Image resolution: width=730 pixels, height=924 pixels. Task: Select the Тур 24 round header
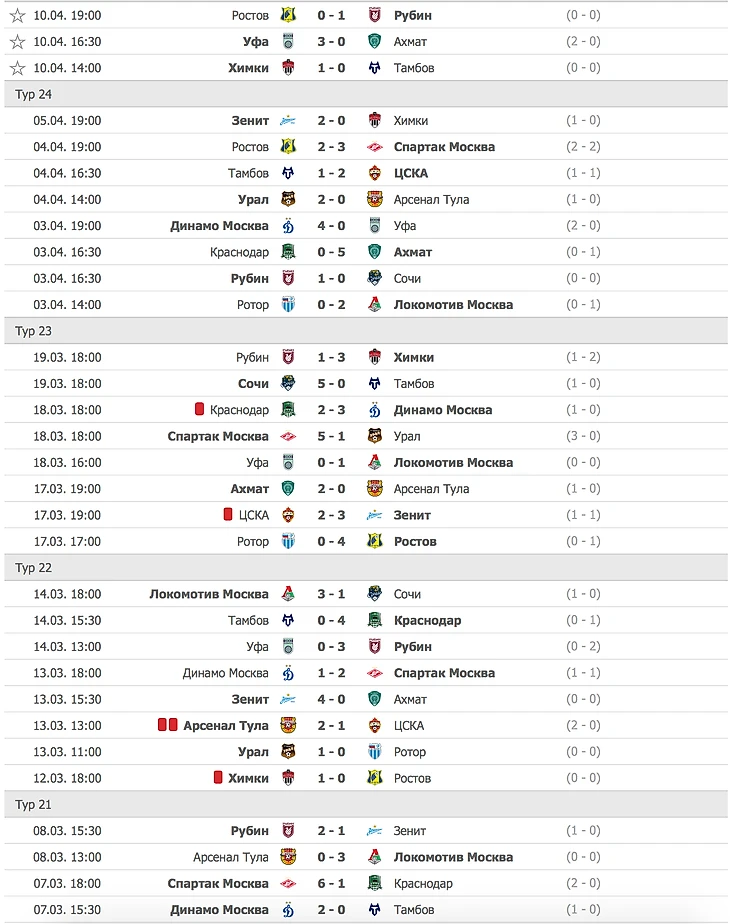(34, 94)
